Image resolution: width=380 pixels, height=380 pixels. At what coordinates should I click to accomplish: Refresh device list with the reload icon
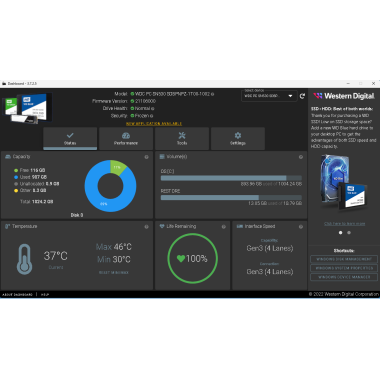click(x=302, y=96)
